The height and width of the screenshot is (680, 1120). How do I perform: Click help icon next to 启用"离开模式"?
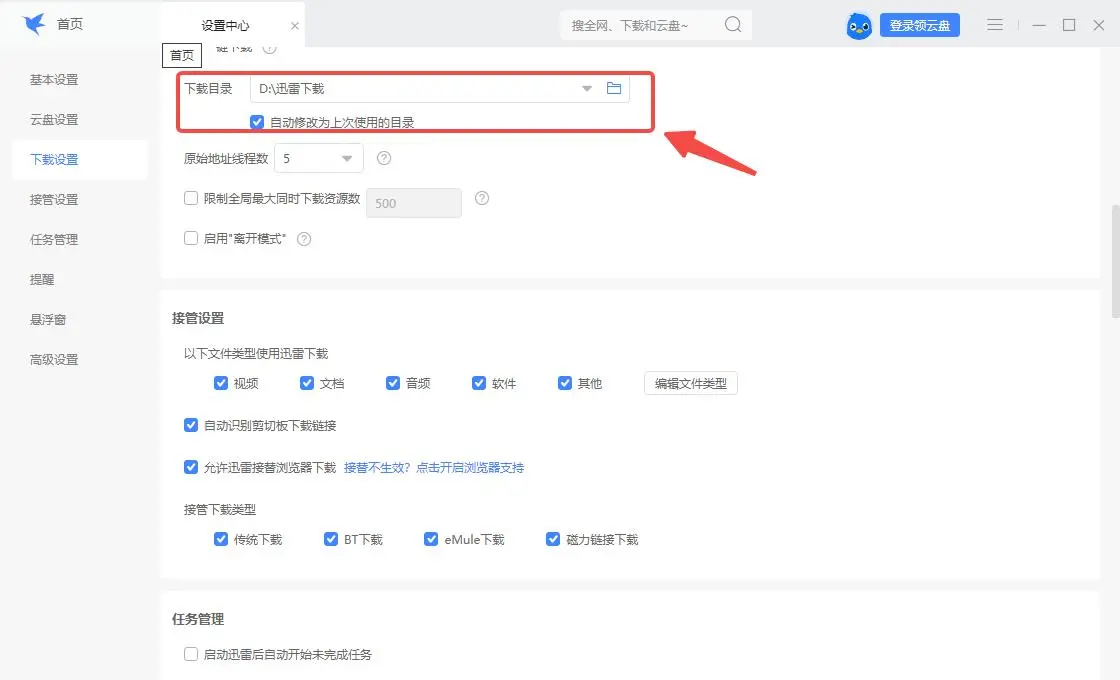pyautogui.click(x=305, y=239)
